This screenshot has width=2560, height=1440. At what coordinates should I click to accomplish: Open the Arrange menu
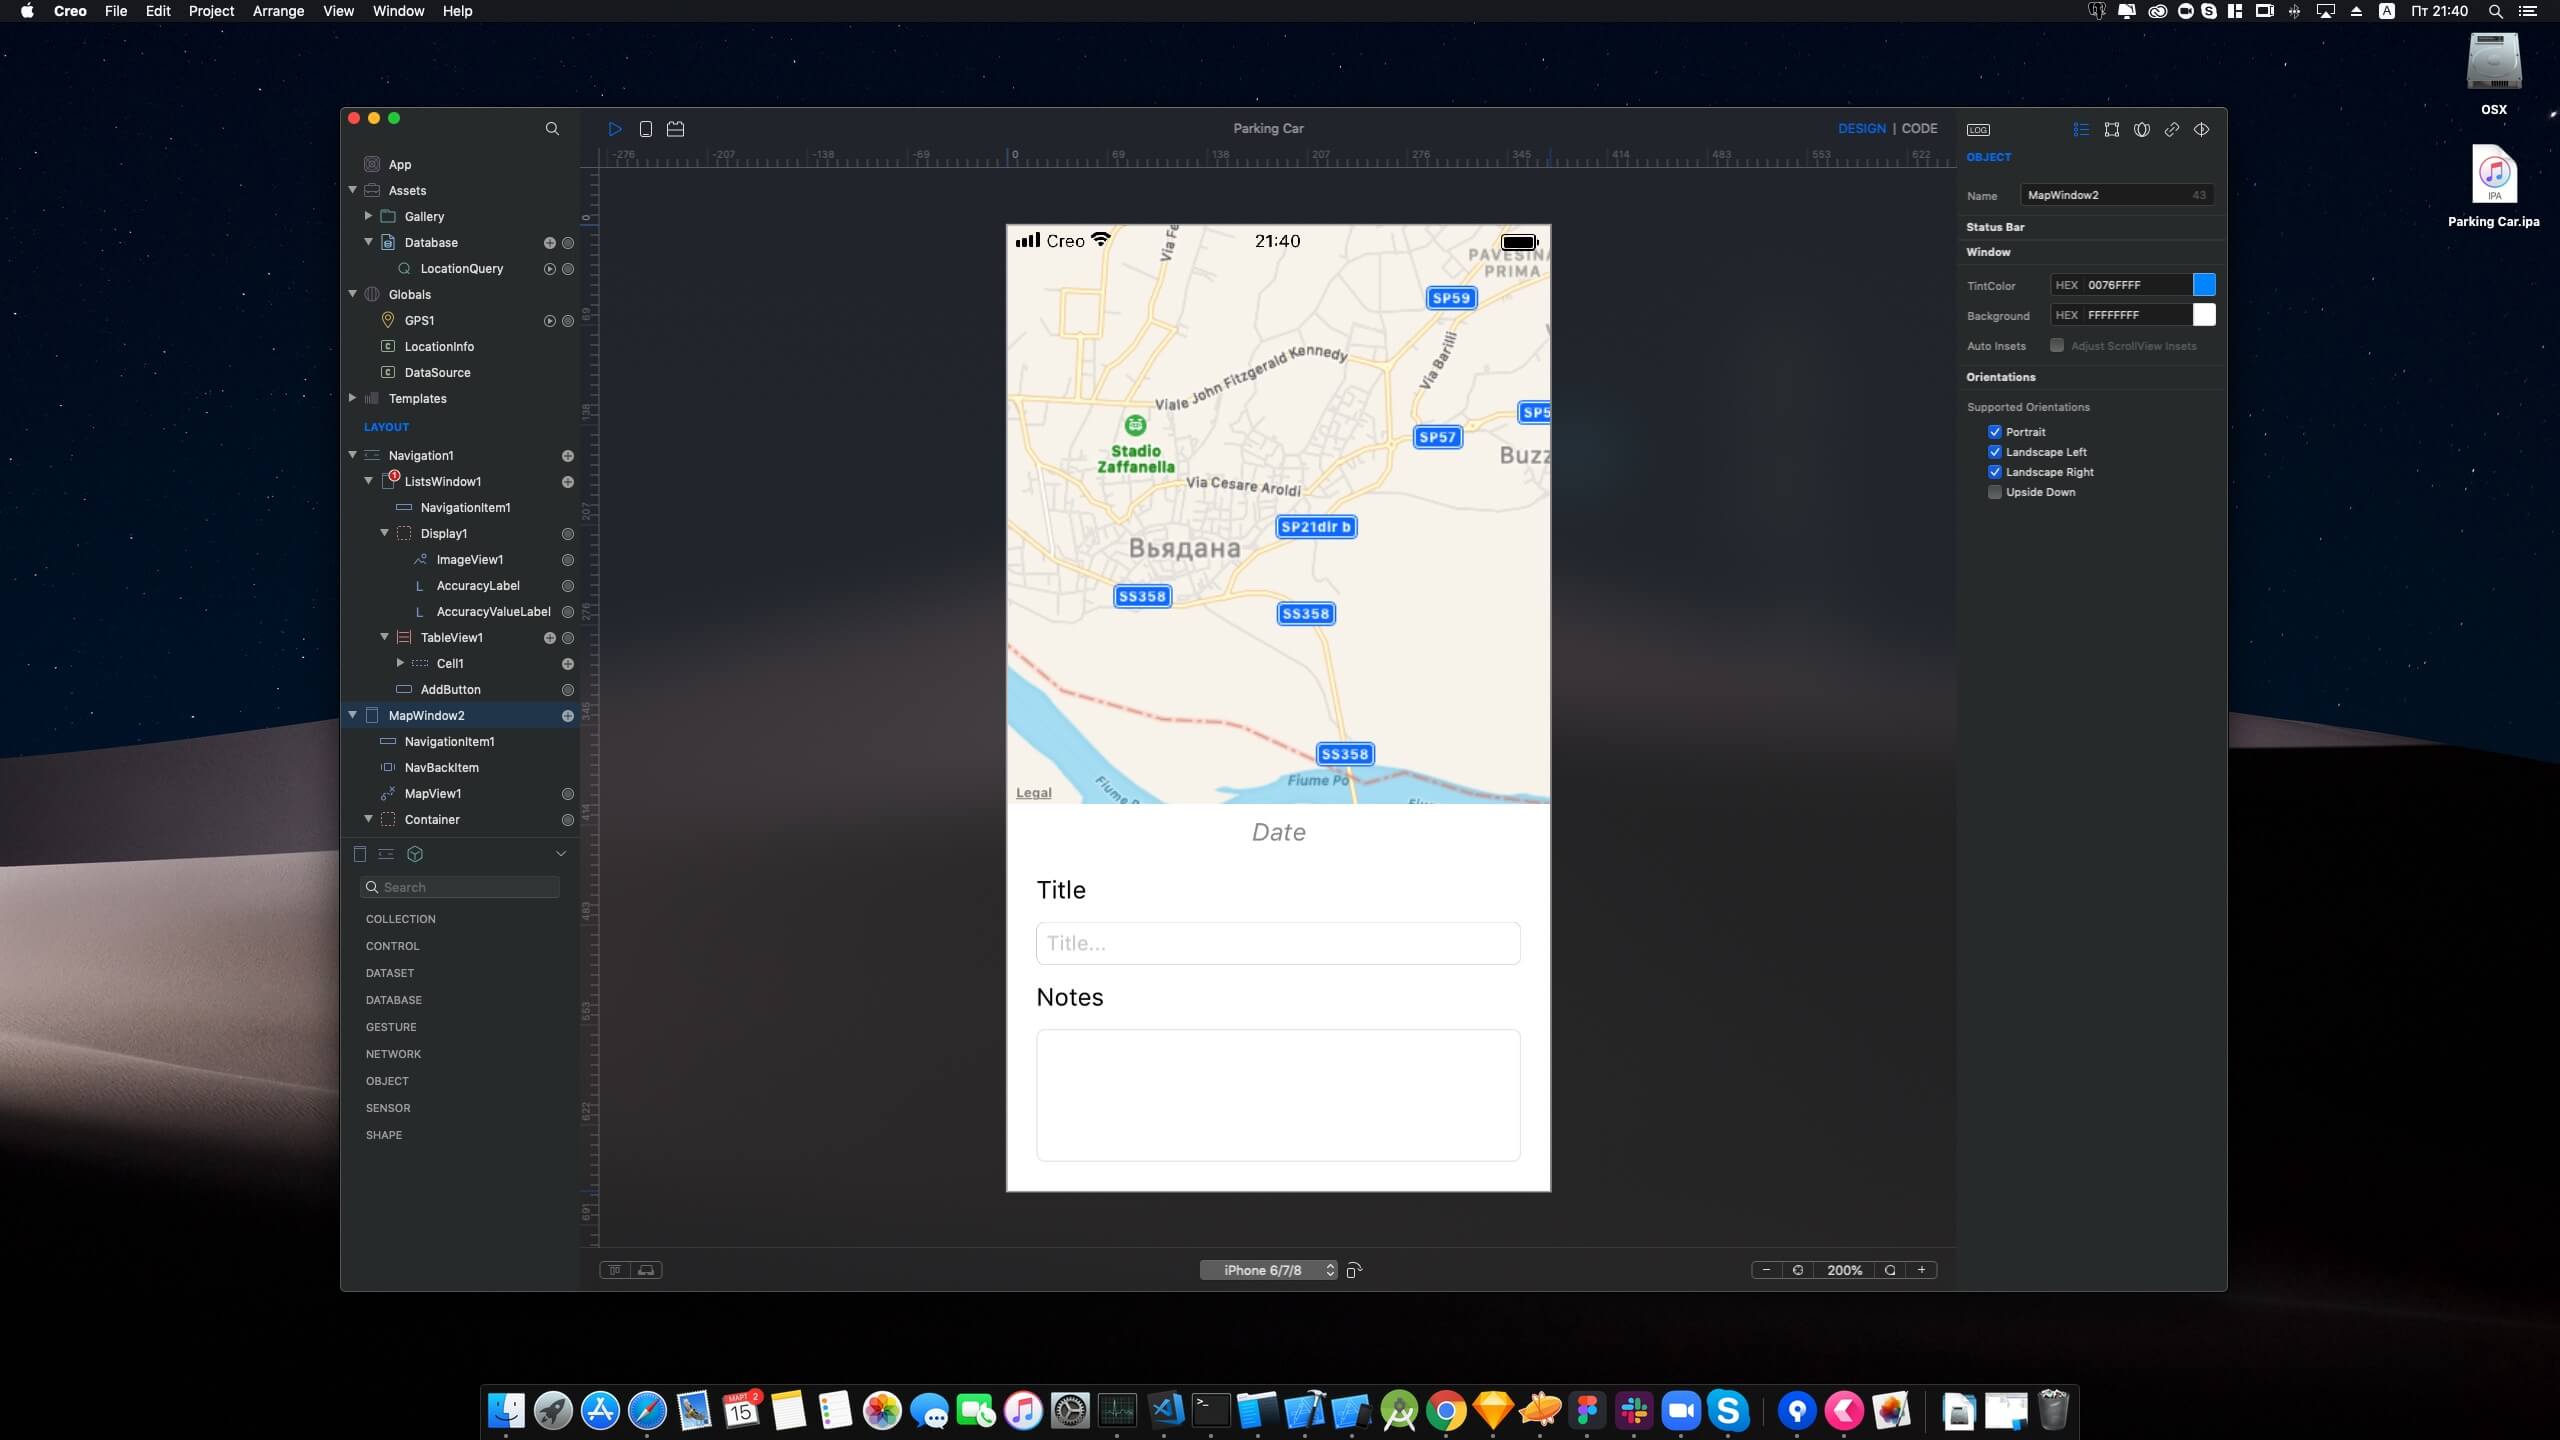[x=278, y=11]
